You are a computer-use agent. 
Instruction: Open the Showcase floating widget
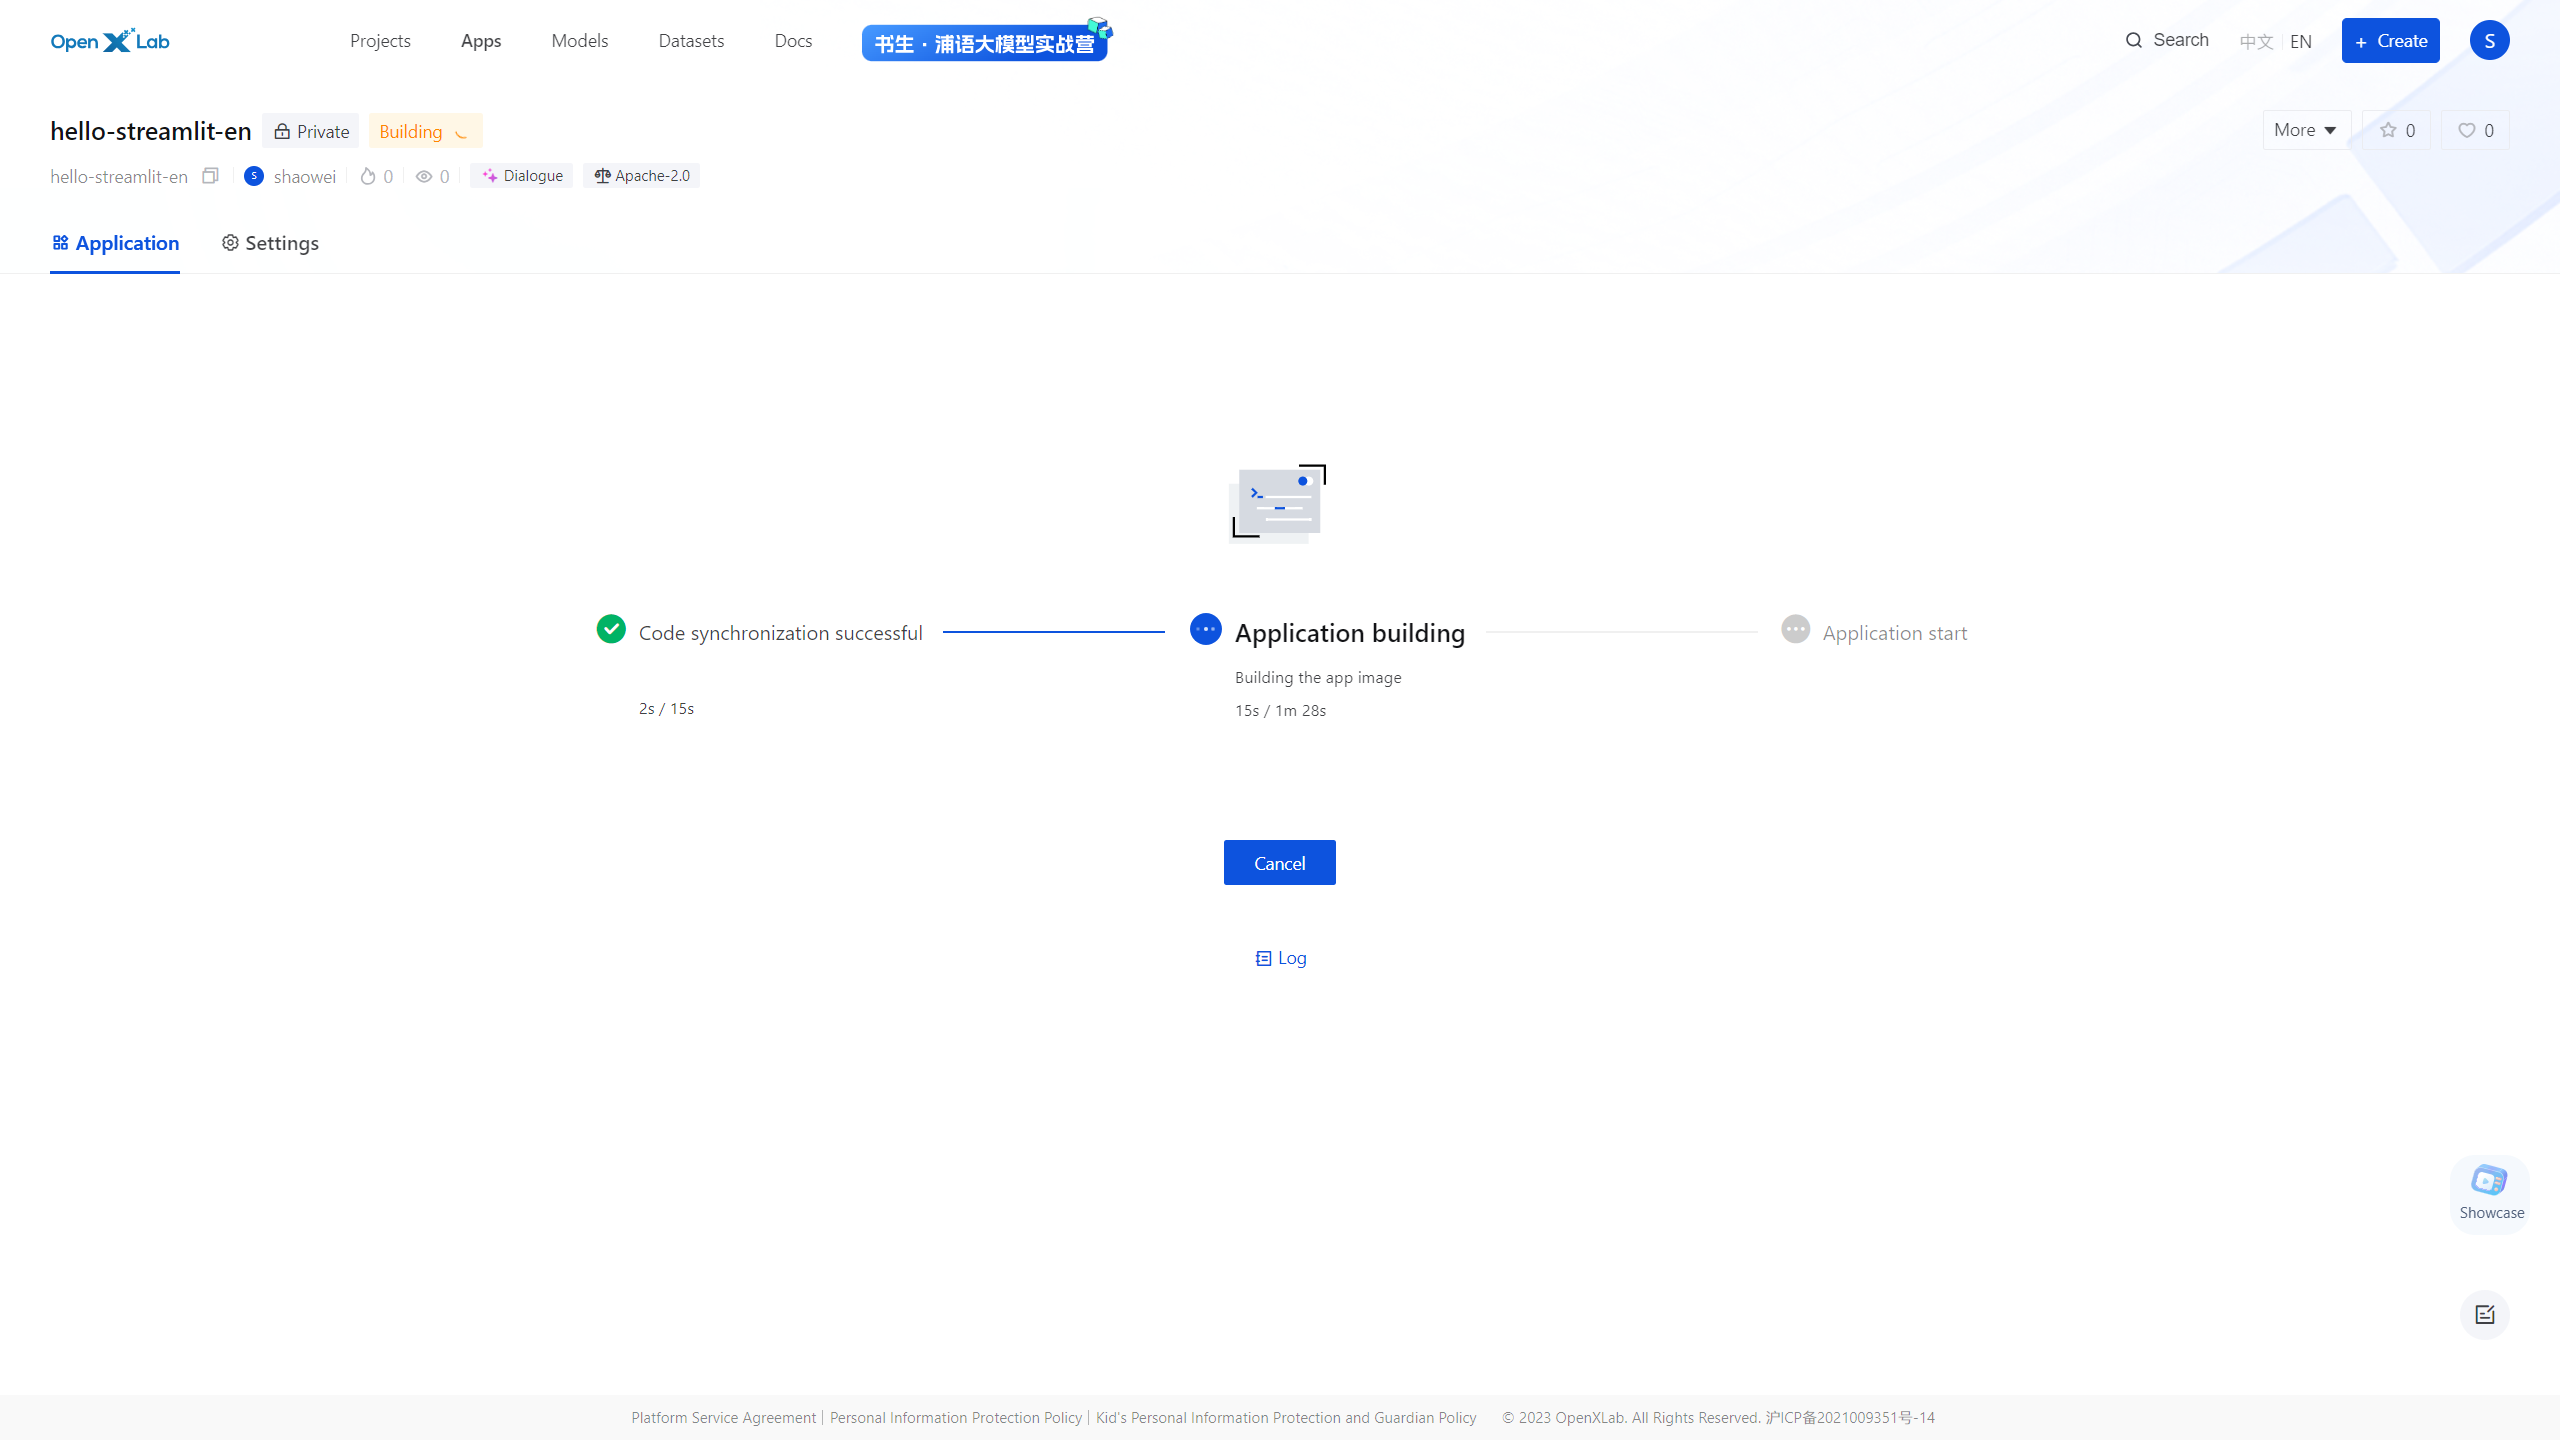pos(2490,1194)
